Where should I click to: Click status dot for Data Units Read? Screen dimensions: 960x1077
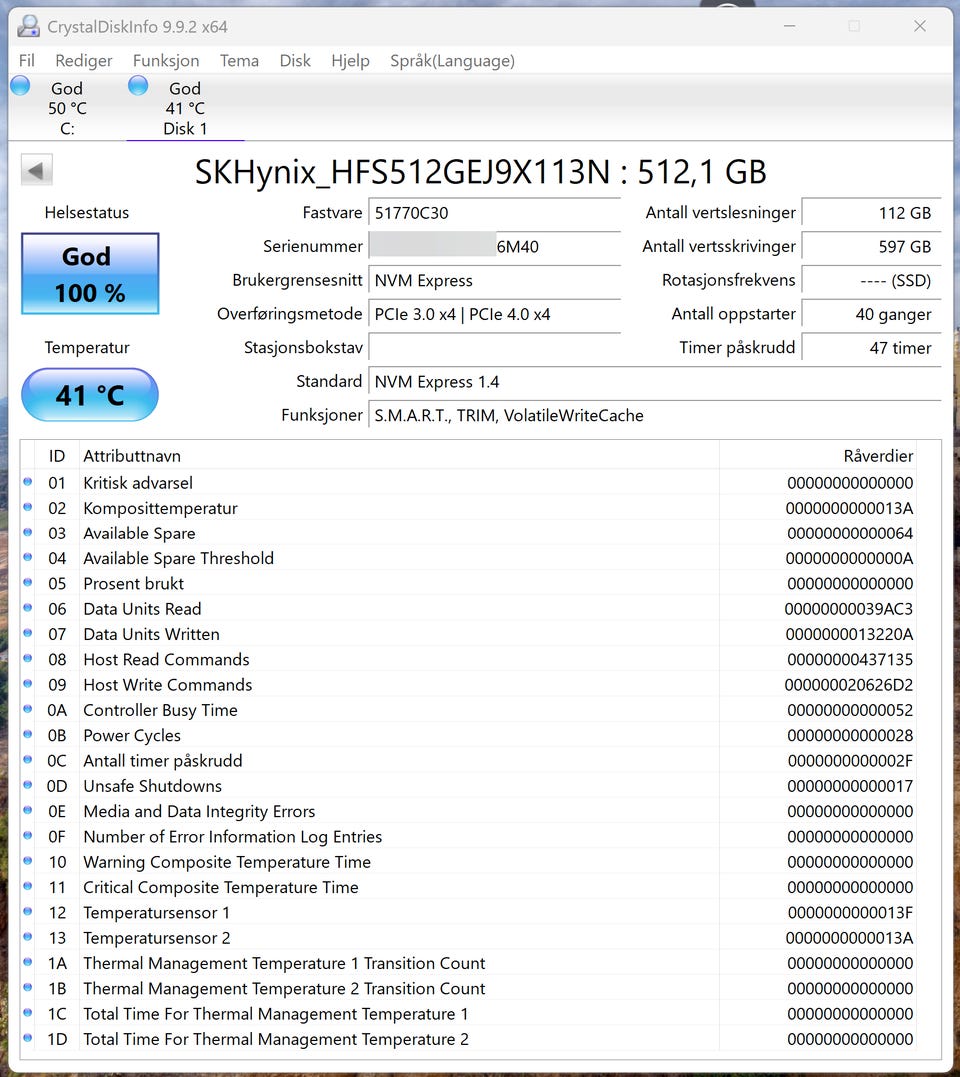point(27,609)
